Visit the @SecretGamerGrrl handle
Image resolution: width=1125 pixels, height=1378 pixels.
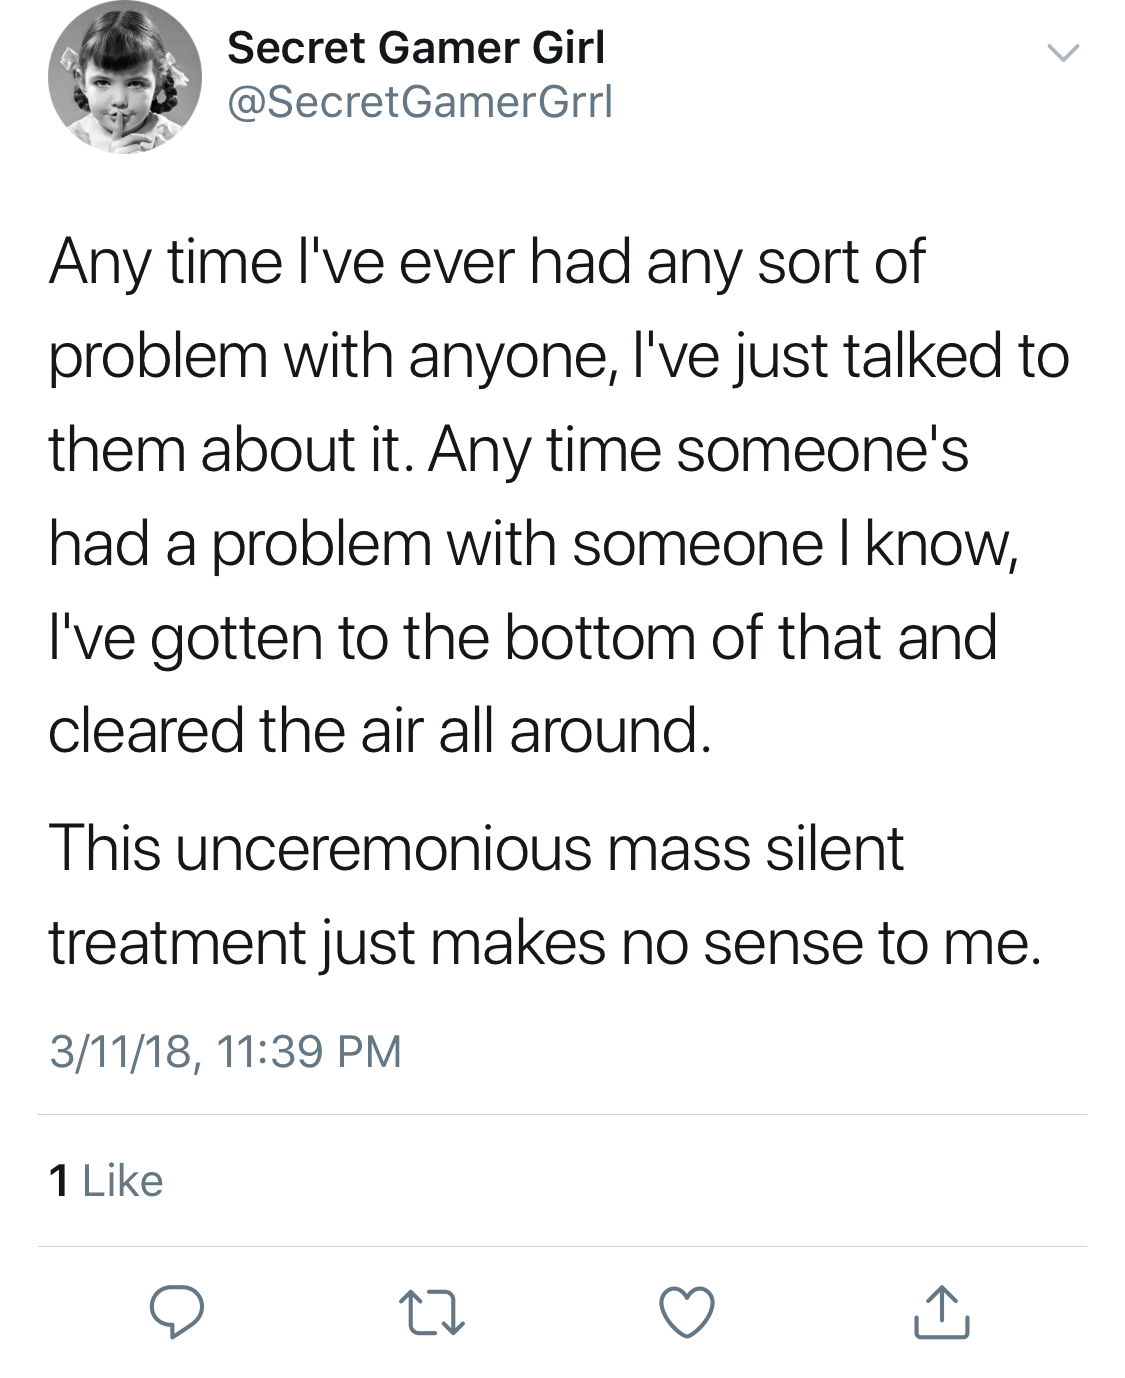420,102
